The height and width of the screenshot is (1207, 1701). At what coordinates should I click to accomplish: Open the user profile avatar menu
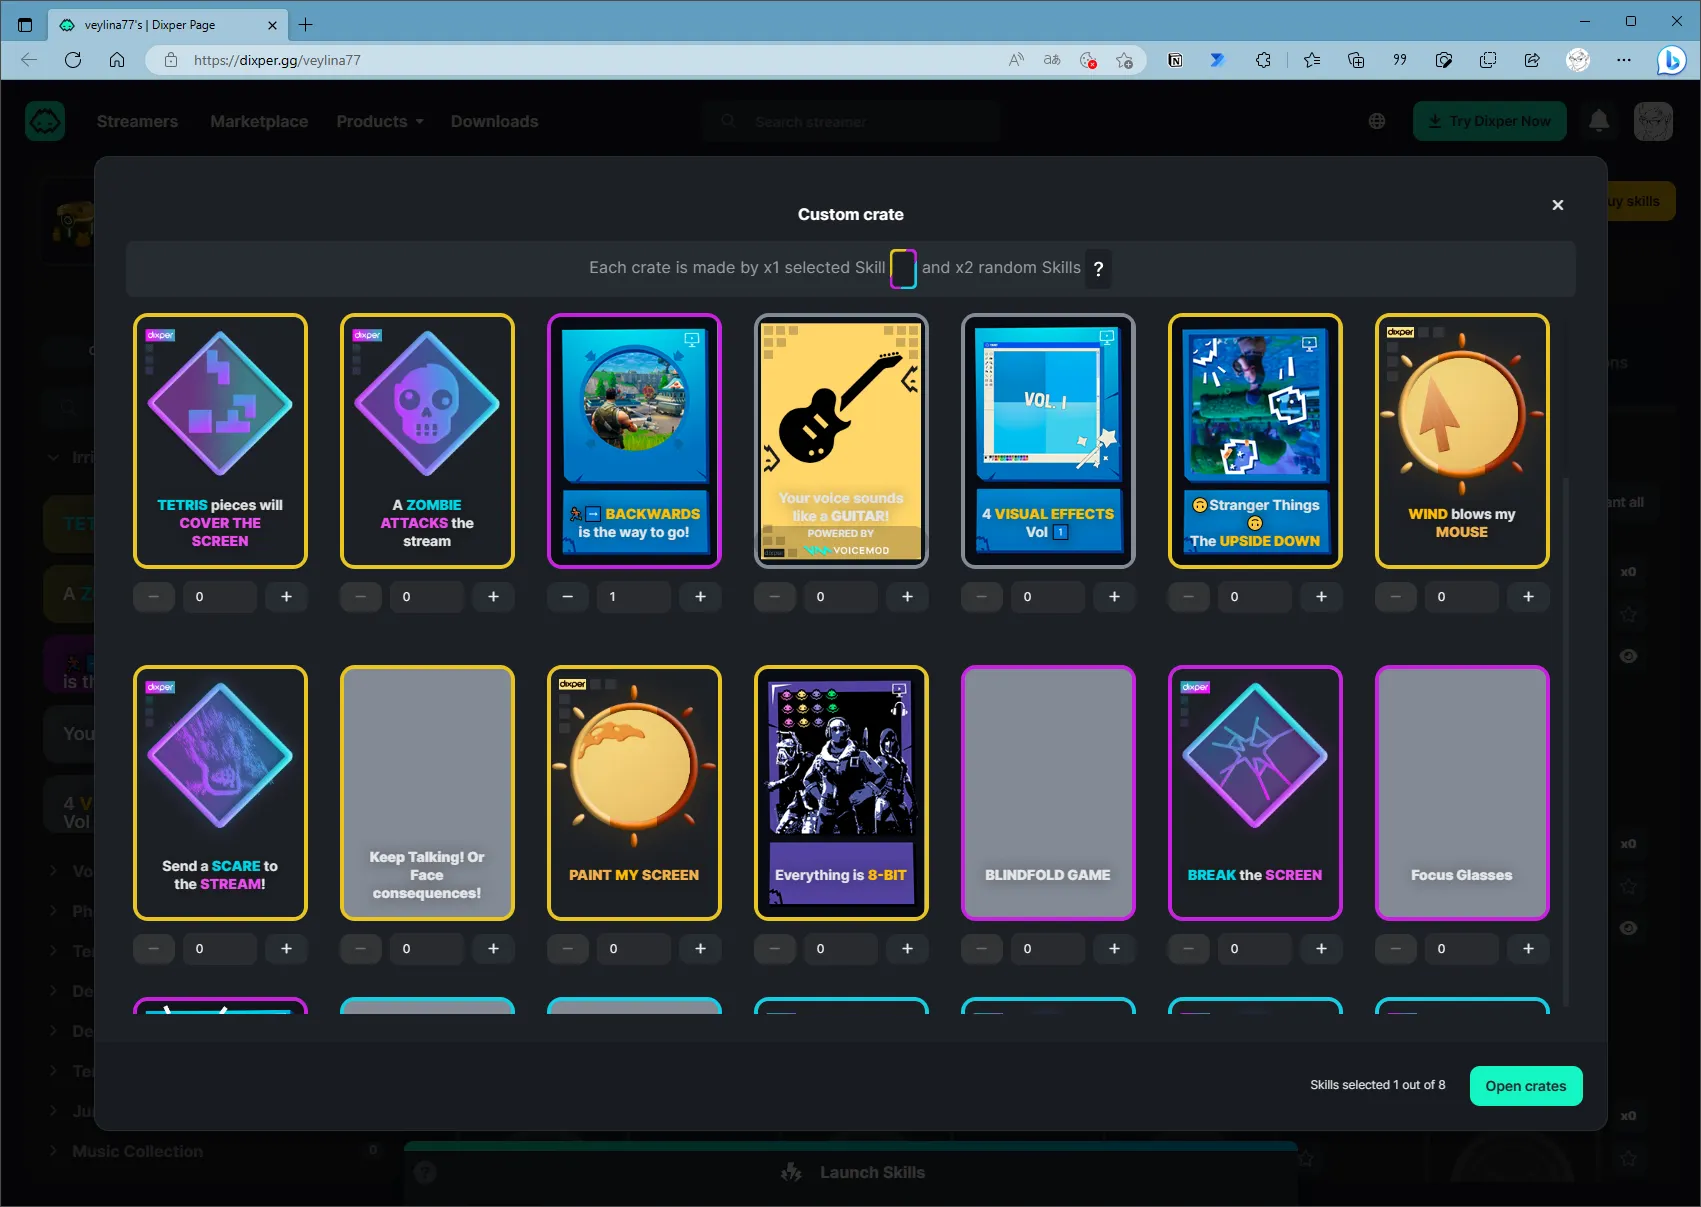click(1653, 121)
